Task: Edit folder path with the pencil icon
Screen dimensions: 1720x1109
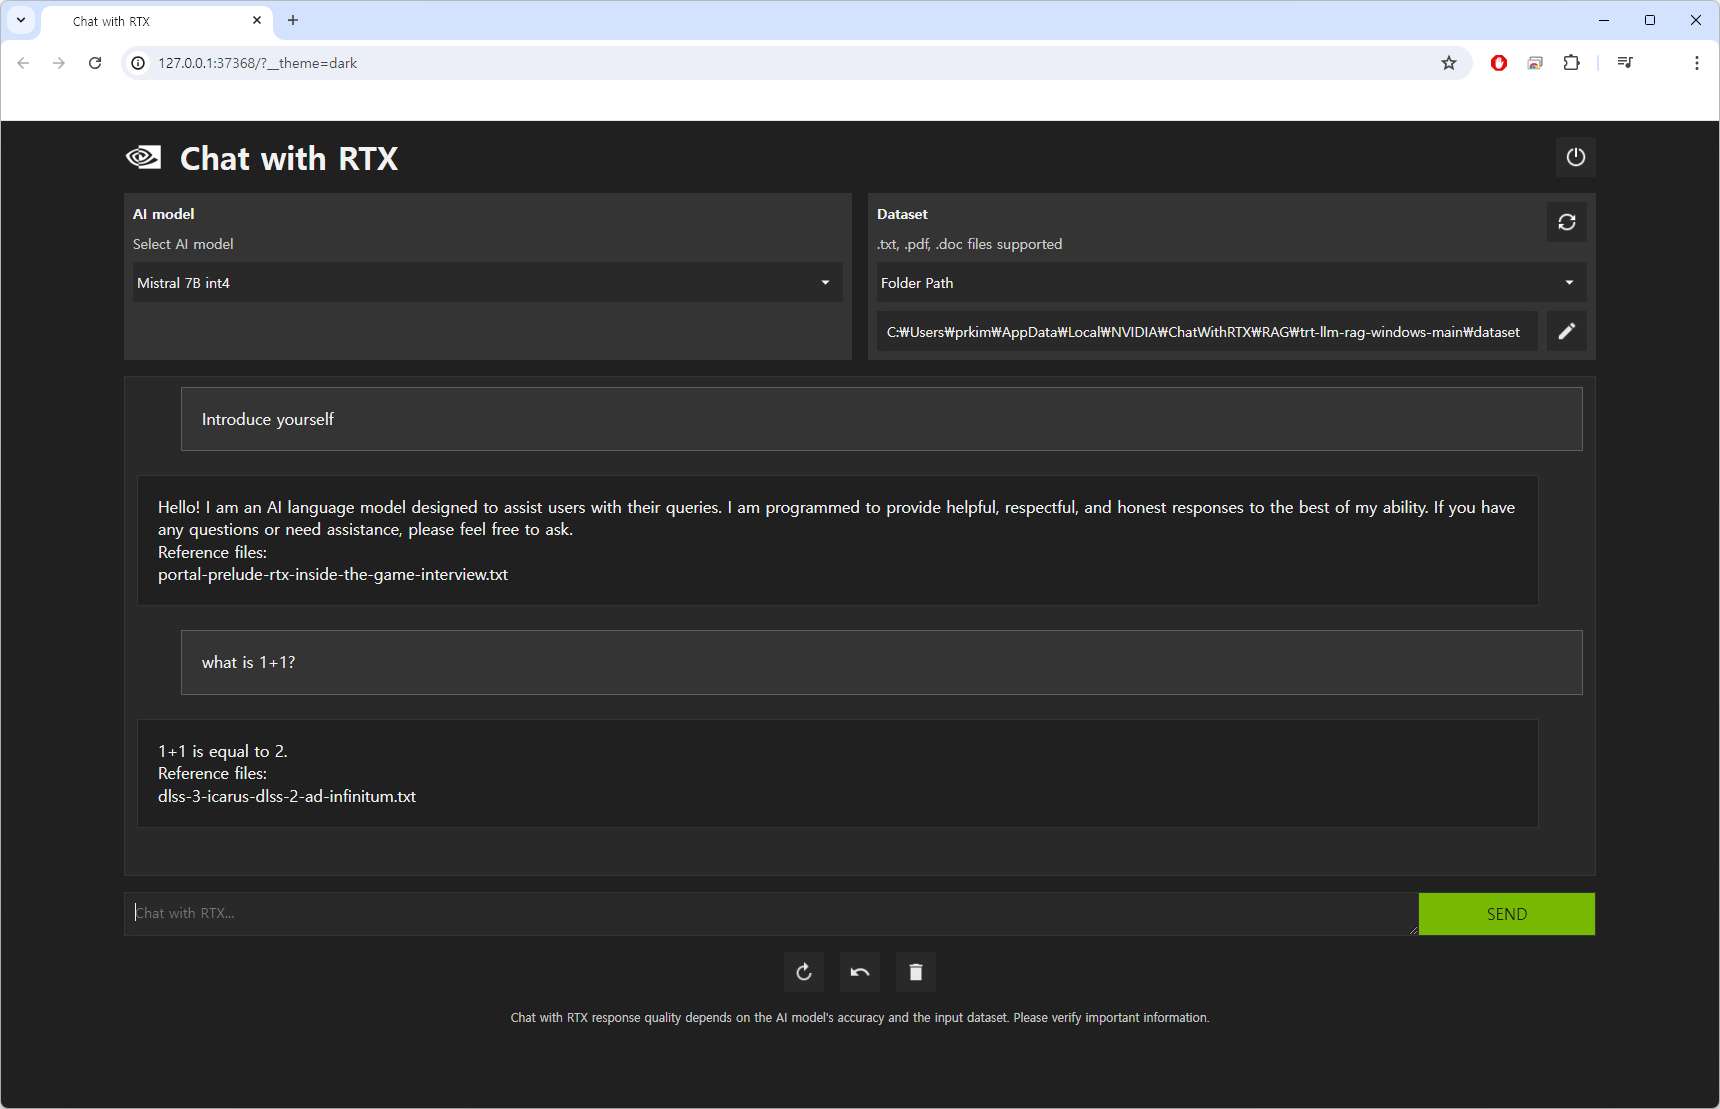Action: tap(1567, 331)
